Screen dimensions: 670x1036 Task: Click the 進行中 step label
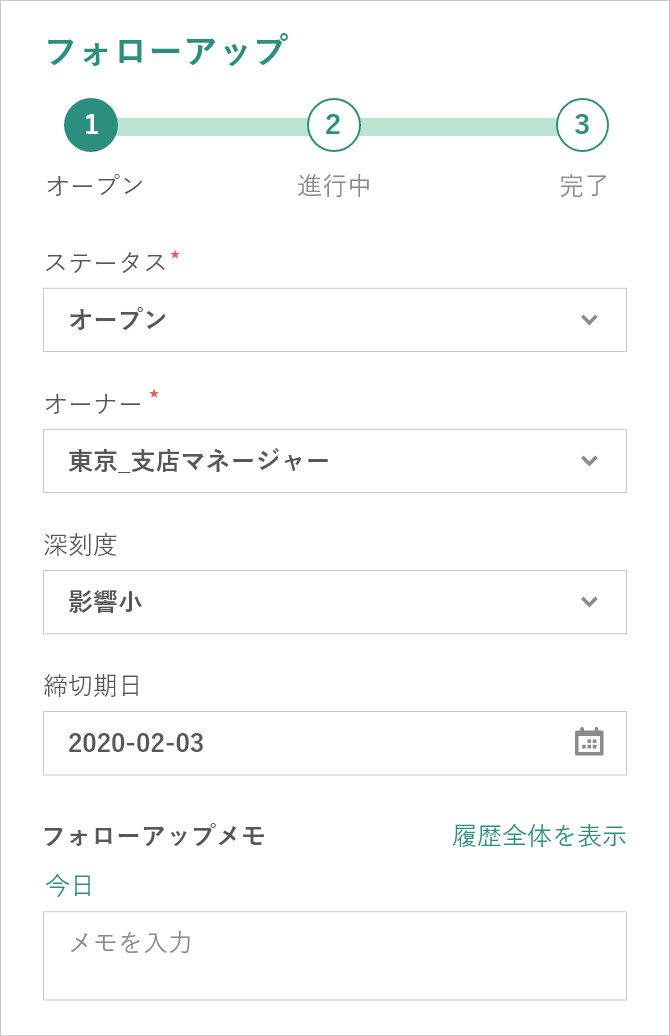[x=334, y=186]
